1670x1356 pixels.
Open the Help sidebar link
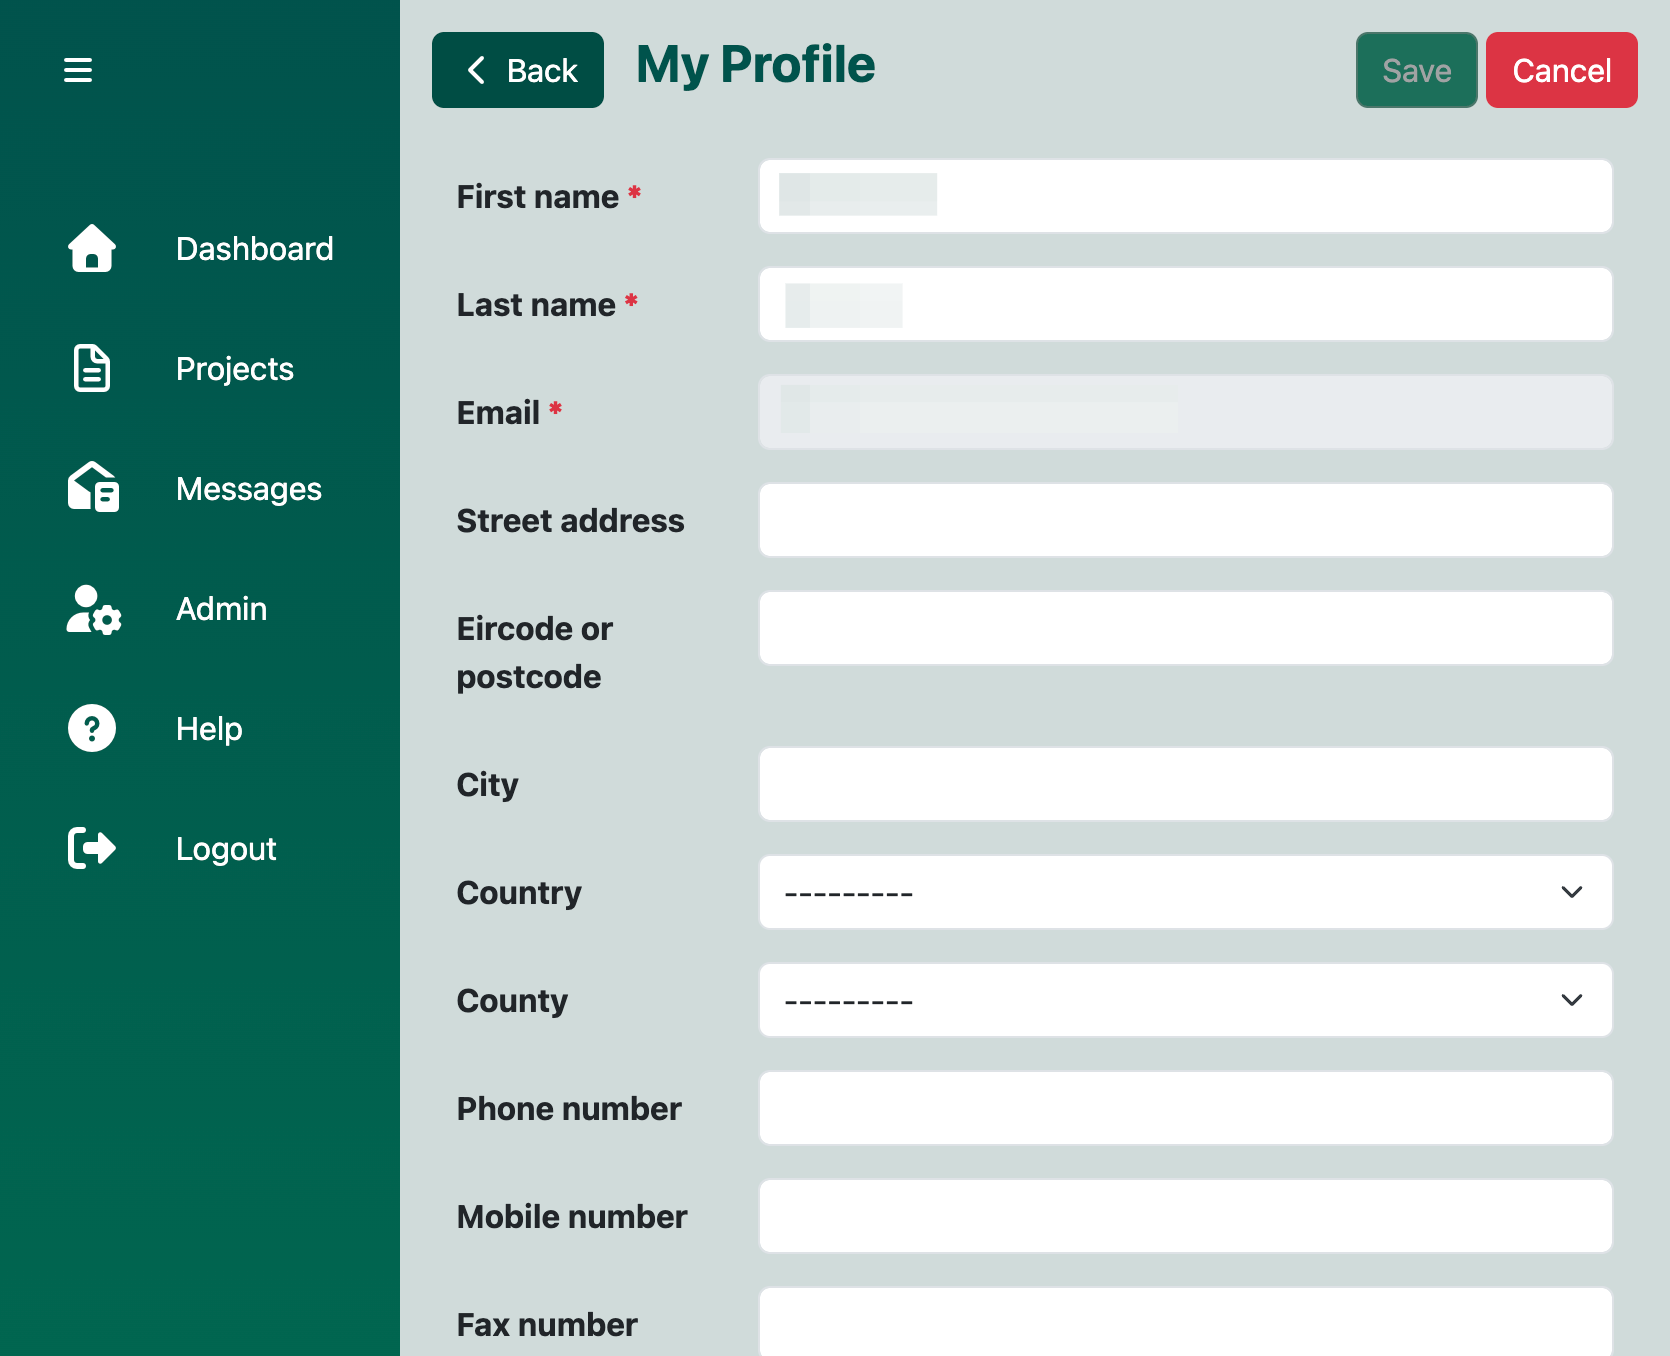(x=209, y=729)
